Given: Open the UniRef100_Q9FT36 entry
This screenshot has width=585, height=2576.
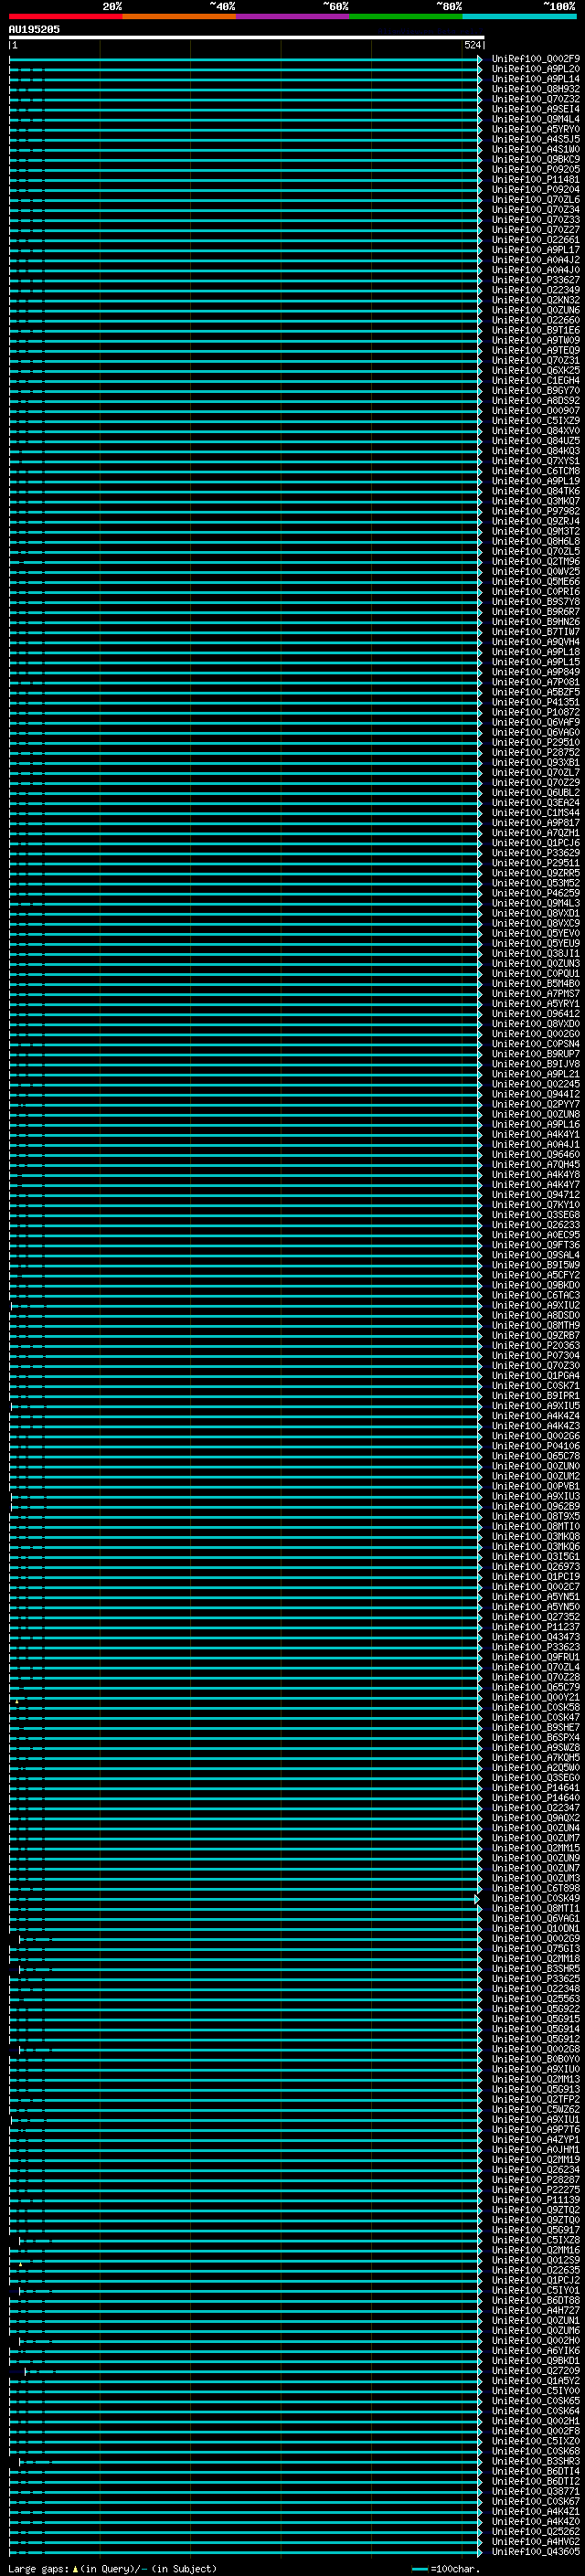Looking at the screenshot, I should [x=535, y=1245].
